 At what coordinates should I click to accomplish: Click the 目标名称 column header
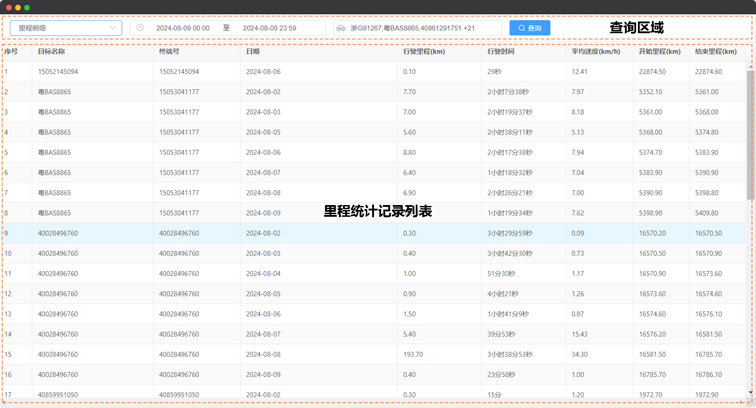tap(52, 51)
